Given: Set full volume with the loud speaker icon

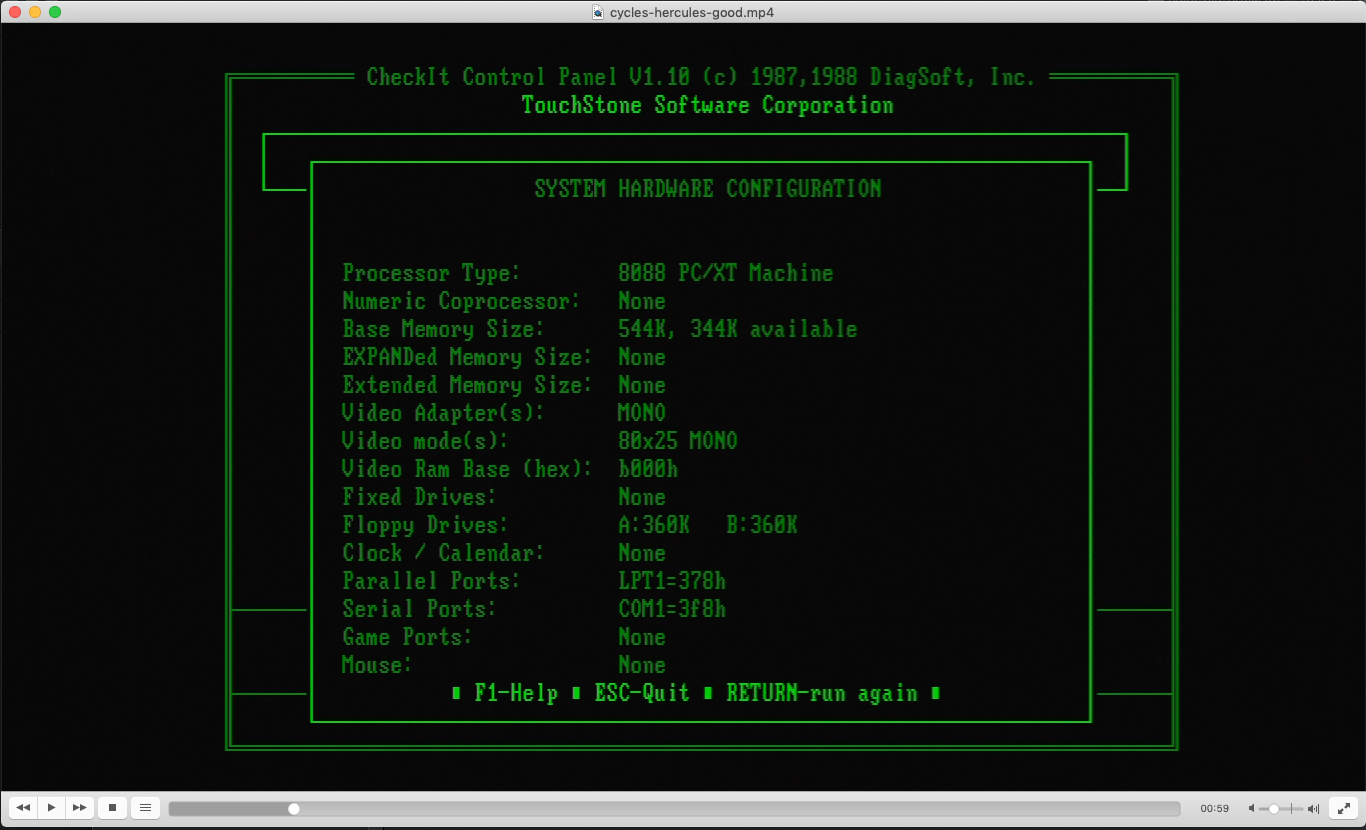Looking at the screenshot, I should 1314,808.
